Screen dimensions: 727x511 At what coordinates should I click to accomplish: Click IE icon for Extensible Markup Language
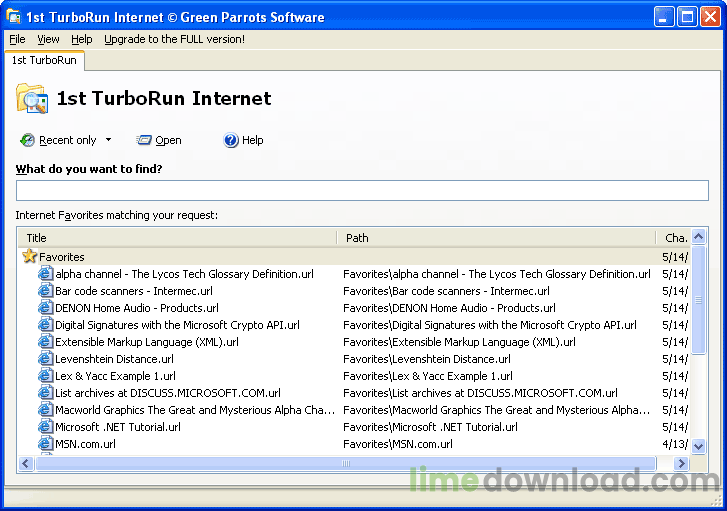(x=45, y=342)
